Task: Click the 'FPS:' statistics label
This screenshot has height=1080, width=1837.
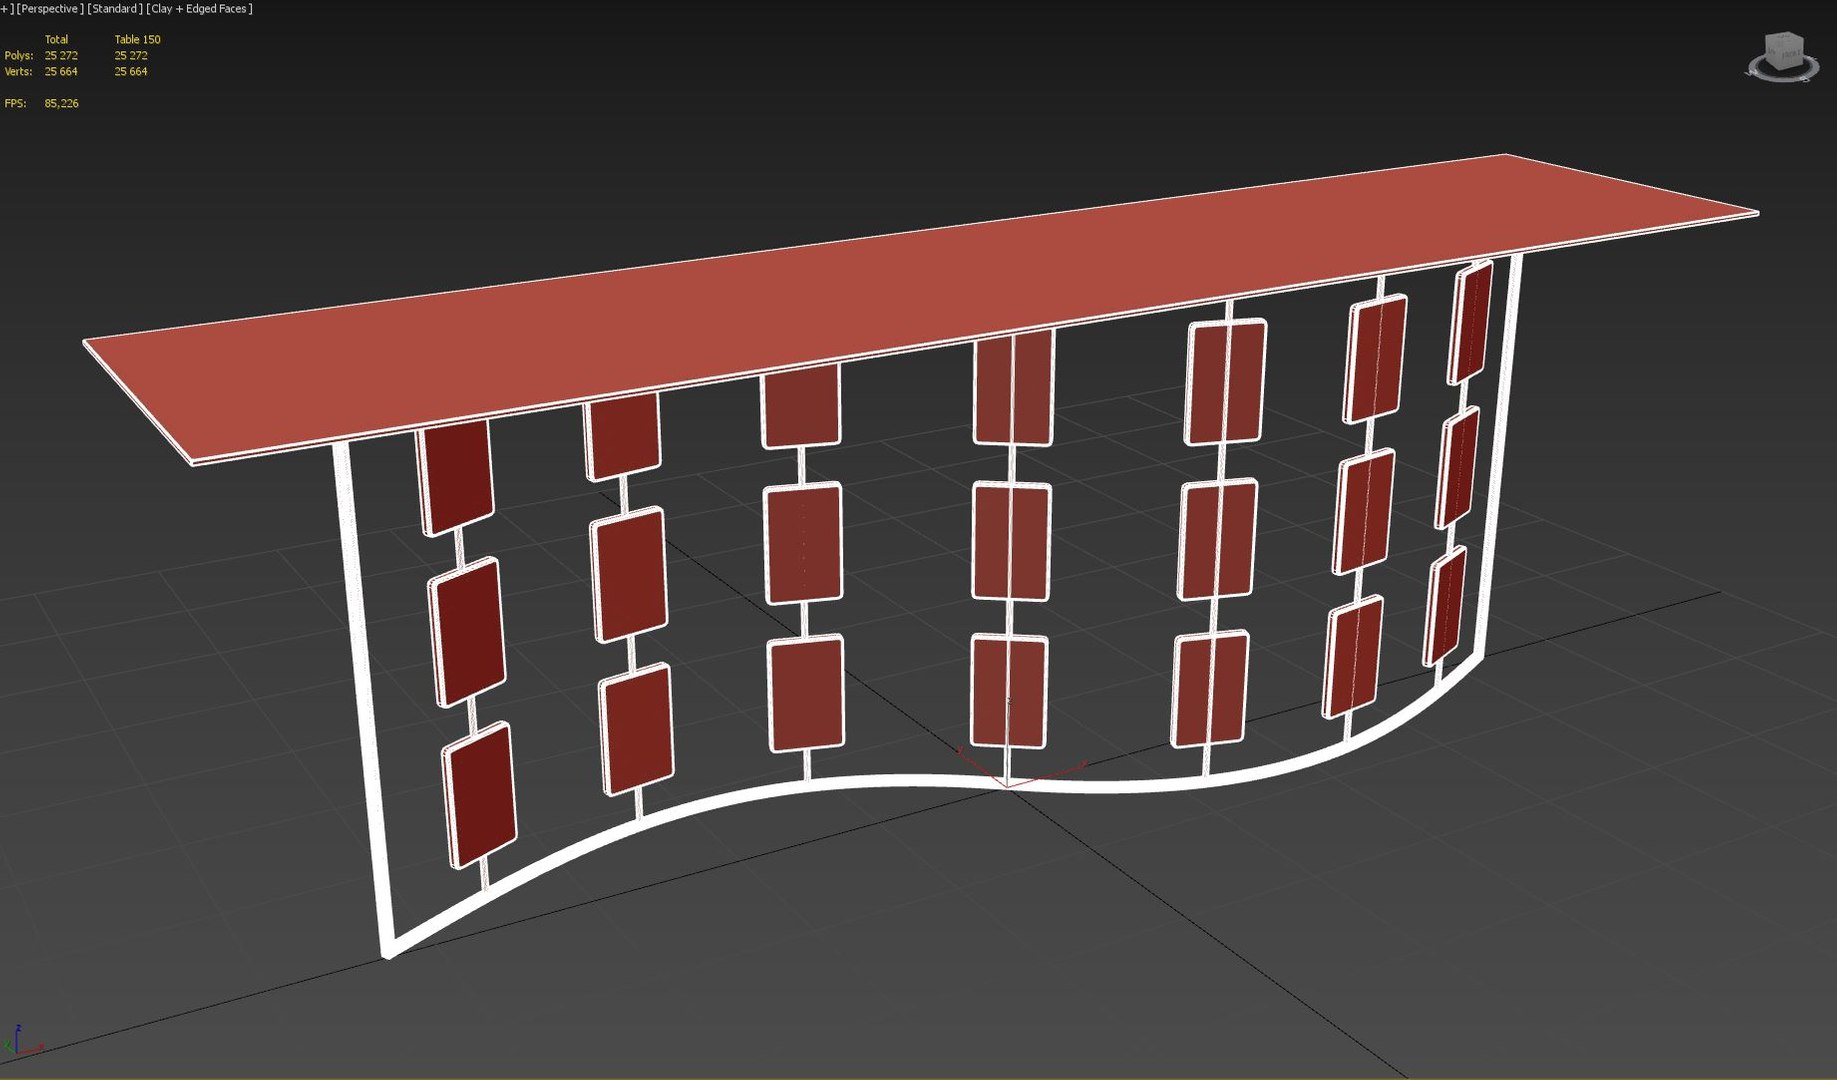Action: click(x=16, y=104)
